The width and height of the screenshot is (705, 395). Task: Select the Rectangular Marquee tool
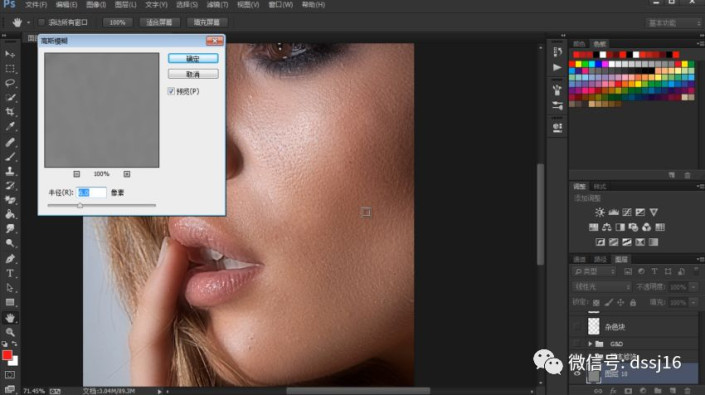pyautogui.click(x=10, y=69)
